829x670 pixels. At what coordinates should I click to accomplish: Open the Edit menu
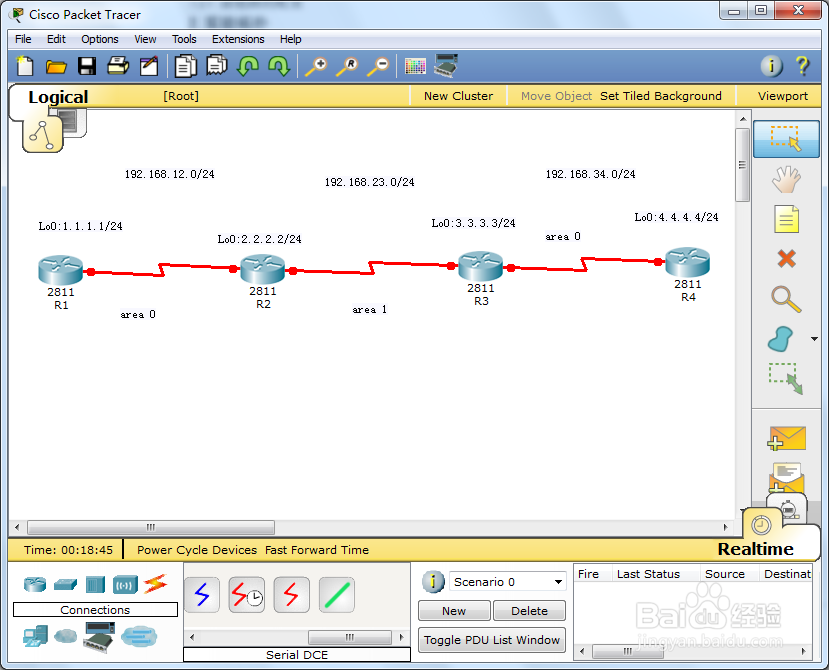point(56,39)
